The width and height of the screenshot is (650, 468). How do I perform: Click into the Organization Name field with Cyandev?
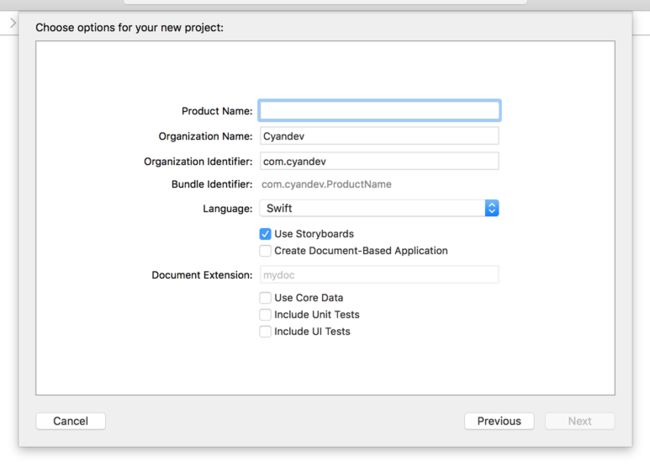coord(379,136)
